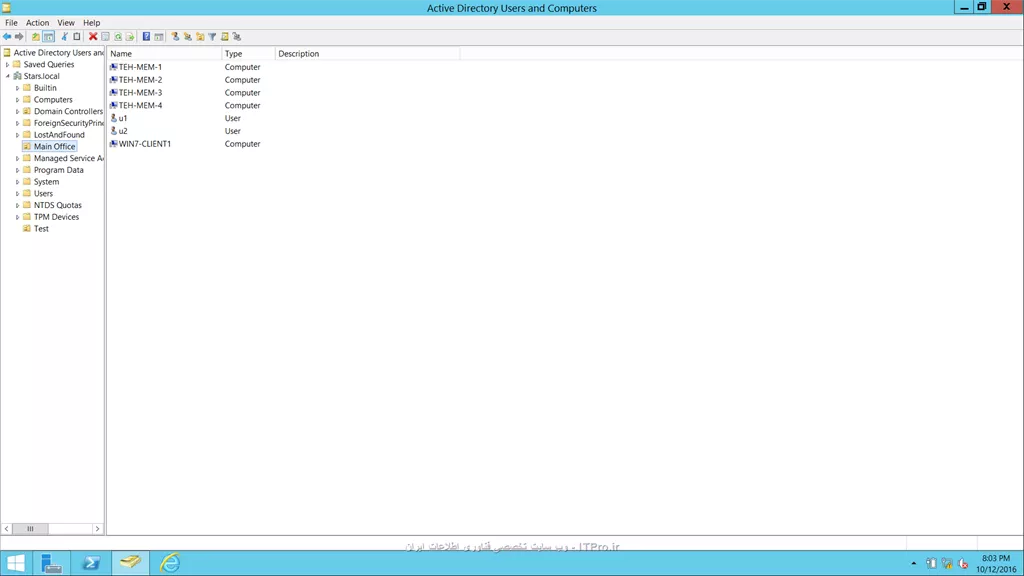Click the red X Delete icon
This screenshot has height=576, width=1024.
pyautogui.click(x=93, y=37)
